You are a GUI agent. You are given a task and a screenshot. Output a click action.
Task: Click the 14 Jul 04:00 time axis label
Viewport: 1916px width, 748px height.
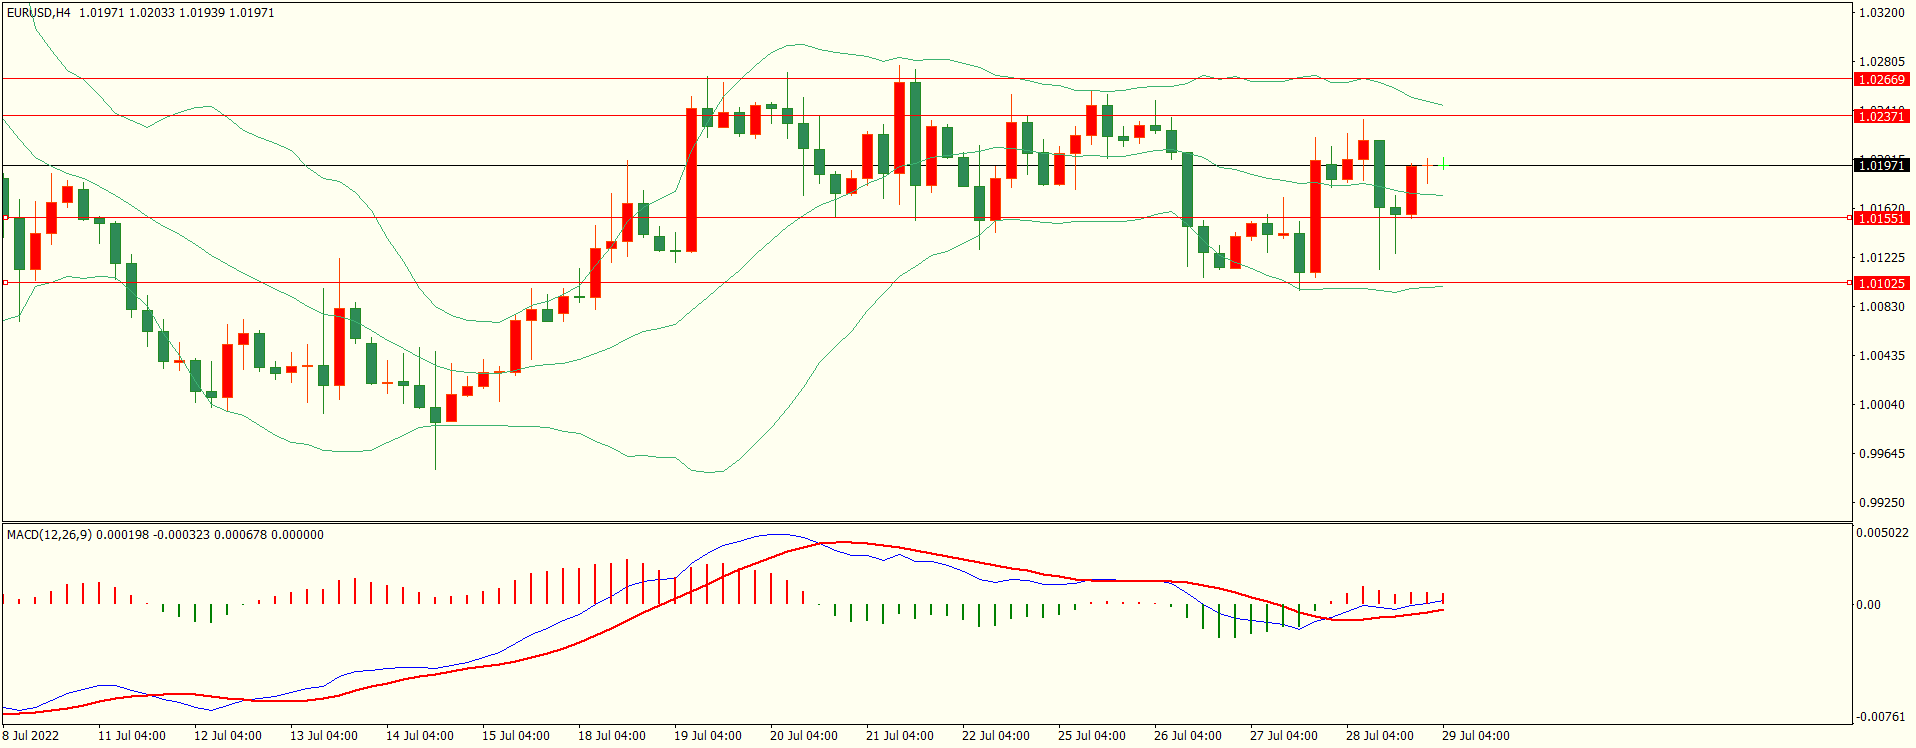pos(419,736)
